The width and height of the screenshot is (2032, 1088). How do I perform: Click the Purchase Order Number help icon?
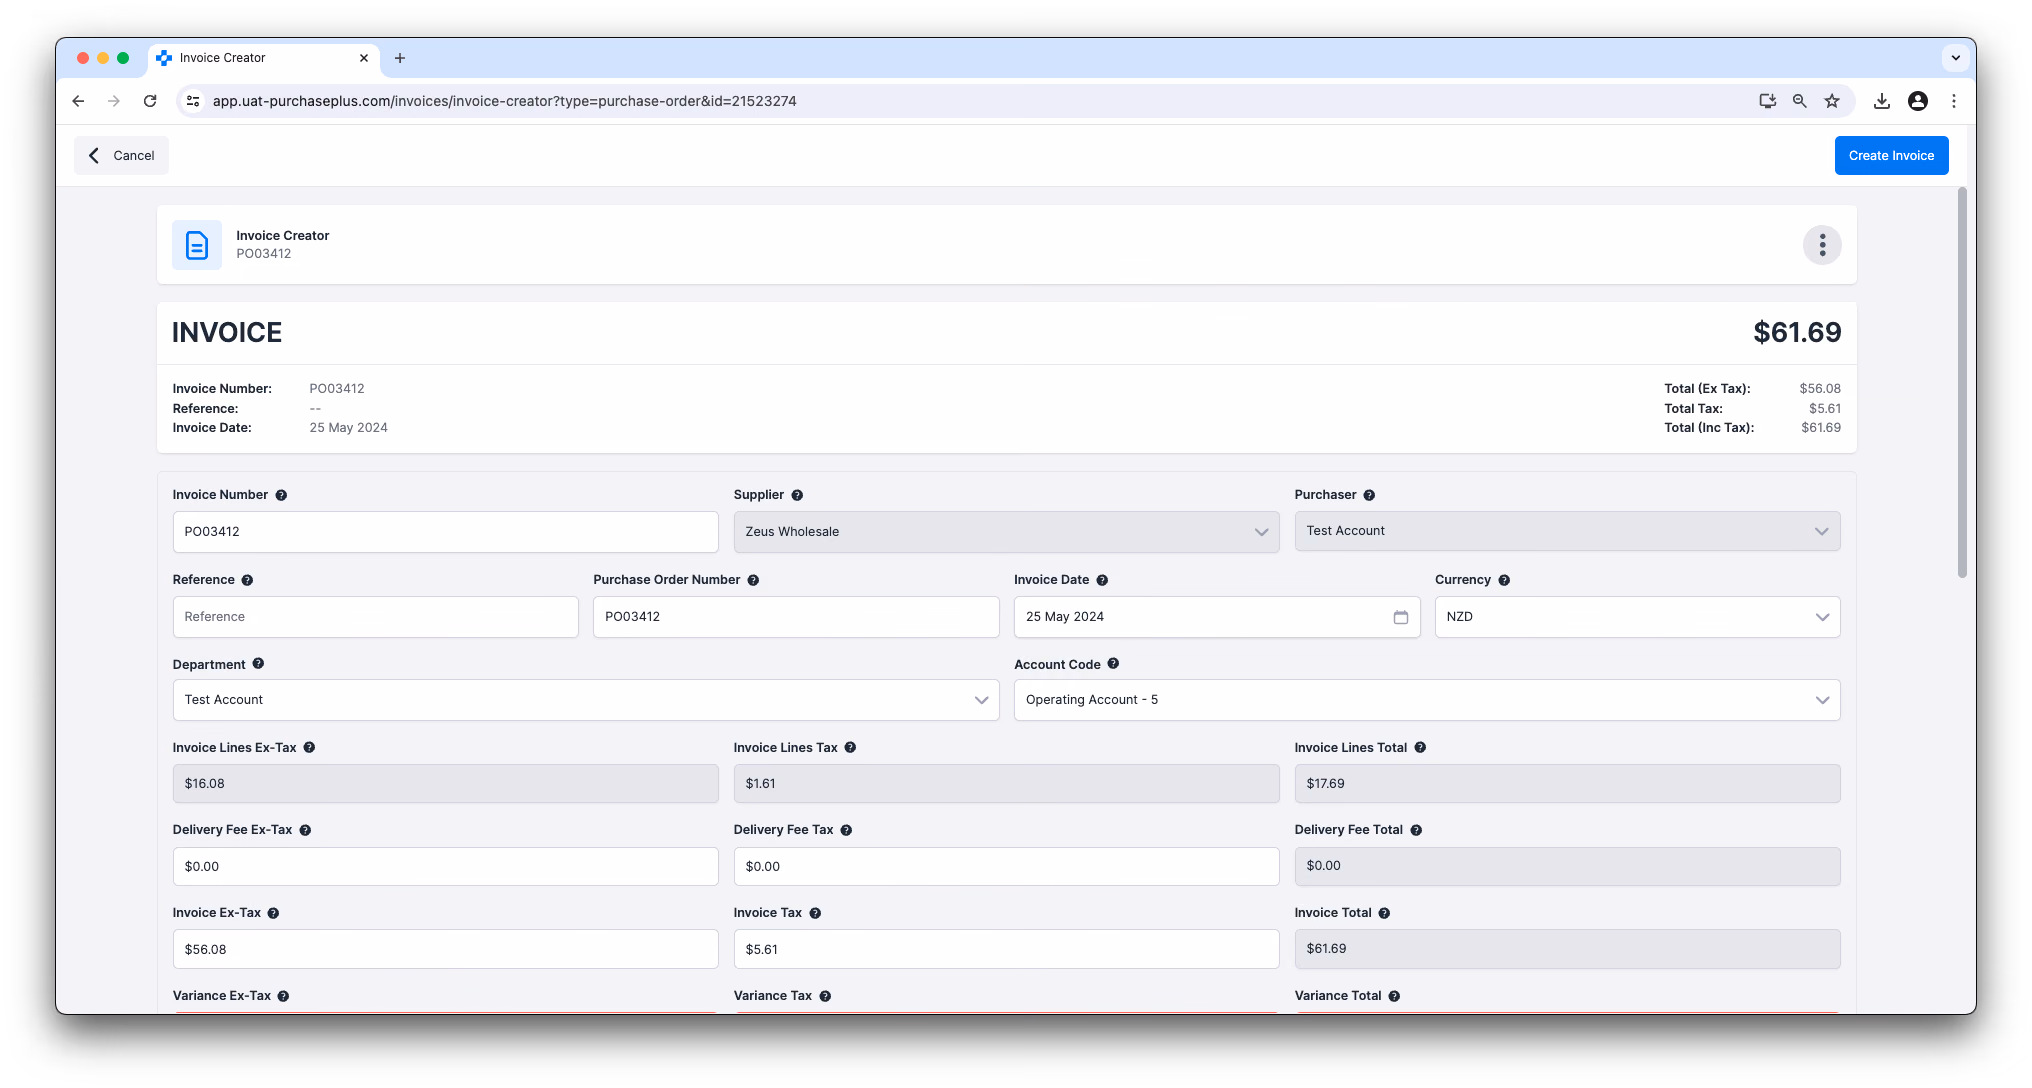pyautogui.click(x=753, y=580)
